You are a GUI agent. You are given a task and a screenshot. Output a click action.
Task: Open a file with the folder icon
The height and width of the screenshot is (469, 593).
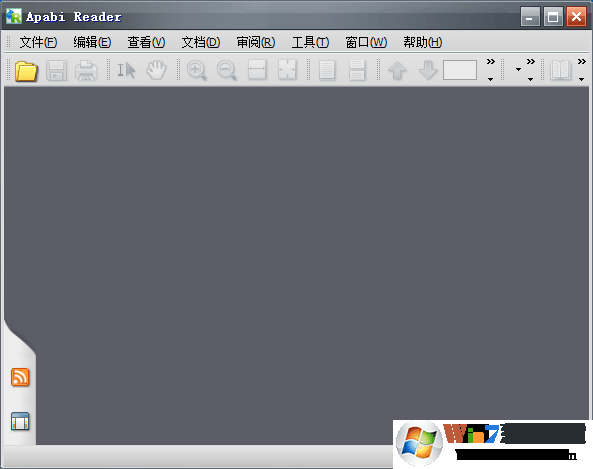(x=26, y=71)
